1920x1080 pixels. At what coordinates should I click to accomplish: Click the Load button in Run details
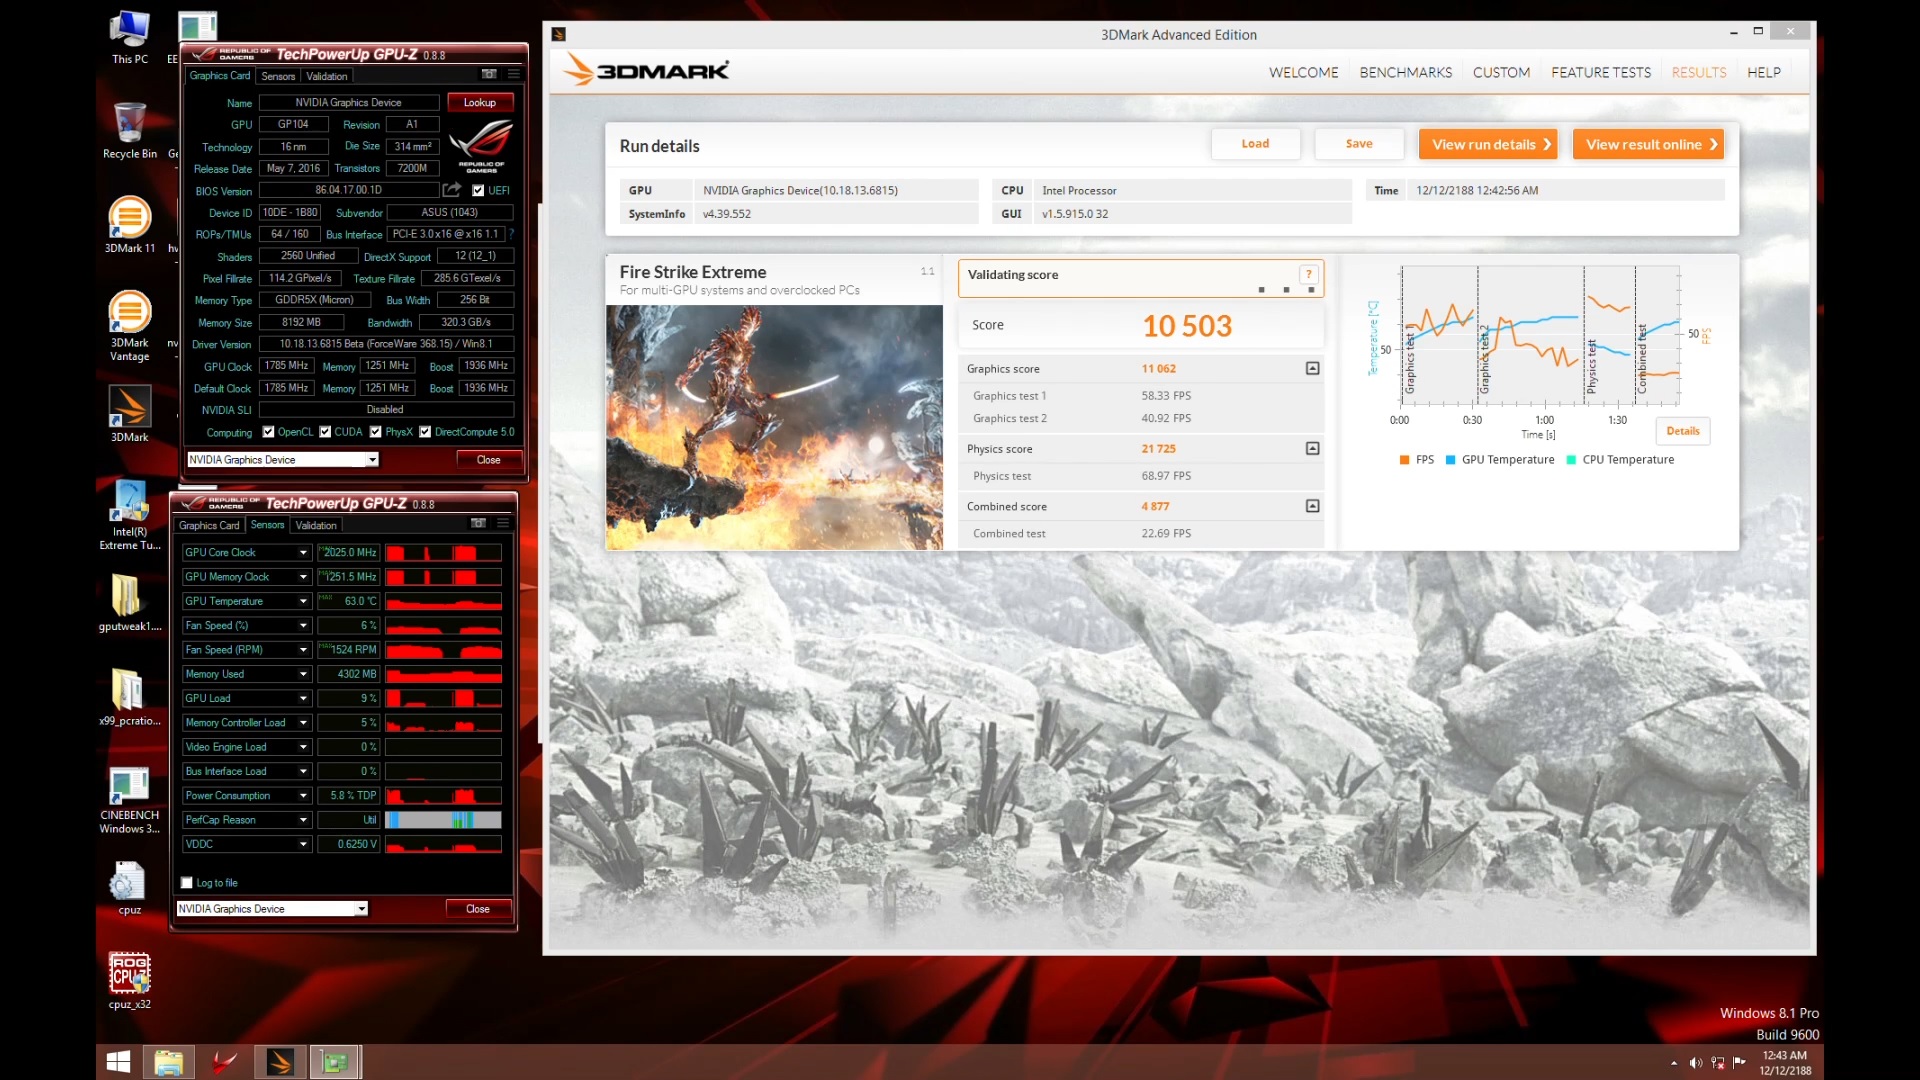[1255, 144]
